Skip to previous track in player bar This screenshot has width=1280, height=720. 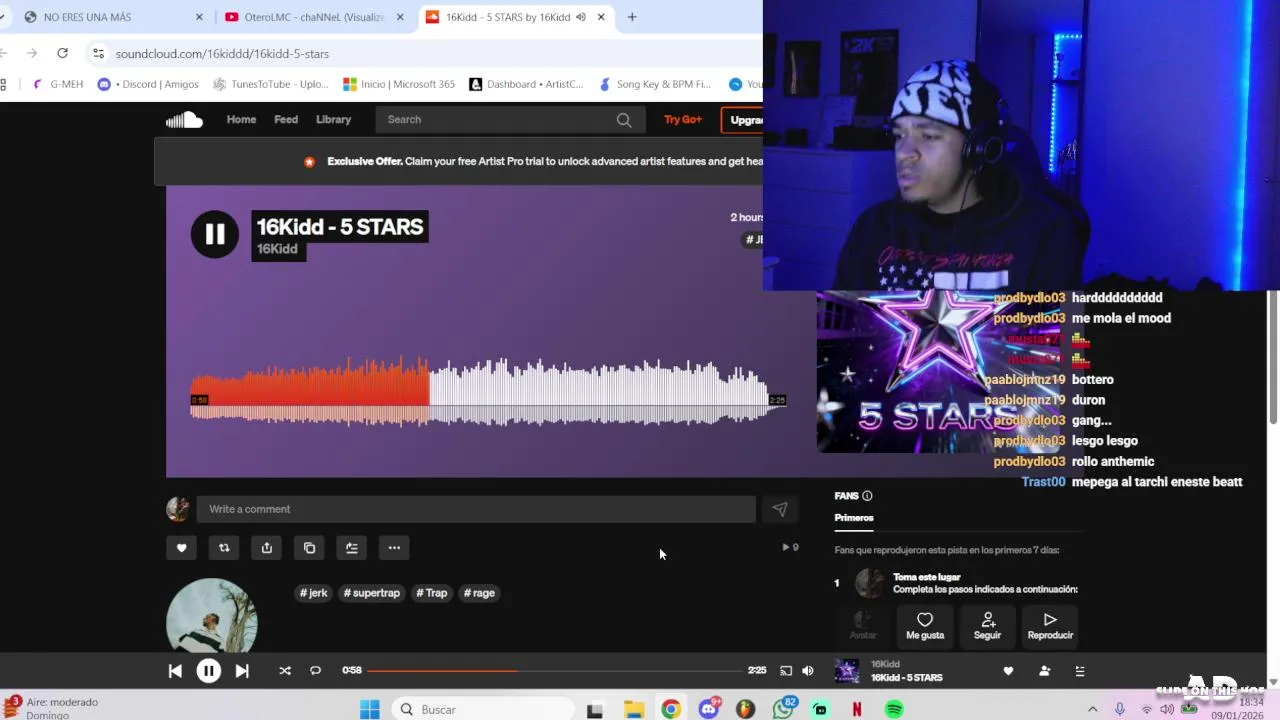(175, 671)
